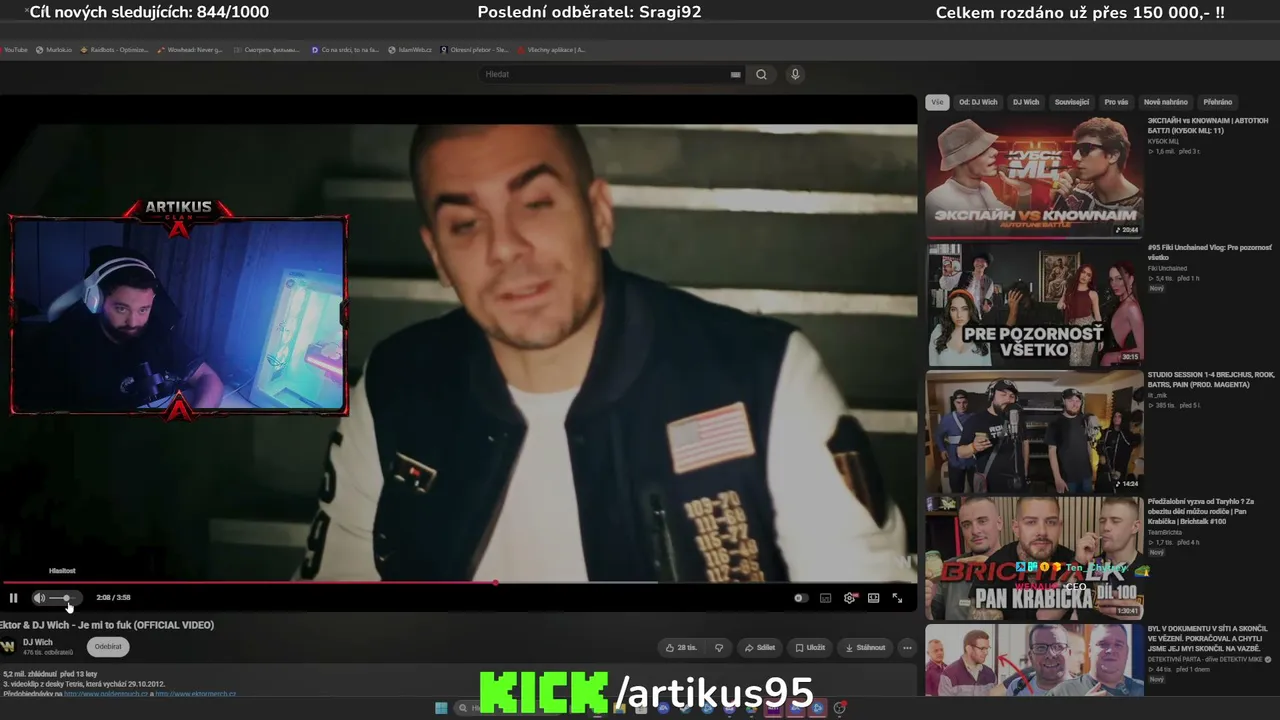Screen dimensions: 1280x720
Task: Select the Pro vás filter chip
Action: (1116, 102)
